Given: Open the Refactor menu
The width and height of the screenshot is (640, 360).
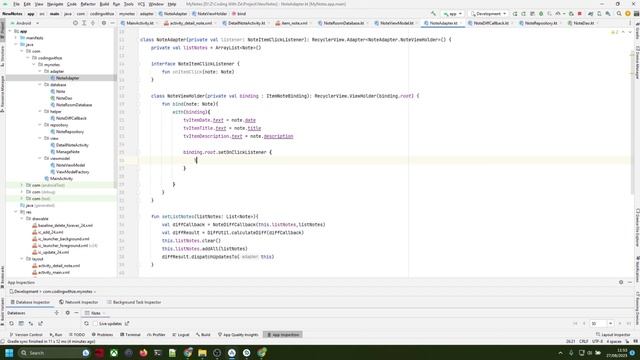Looking at the screenshot, I should pos(88,4).
